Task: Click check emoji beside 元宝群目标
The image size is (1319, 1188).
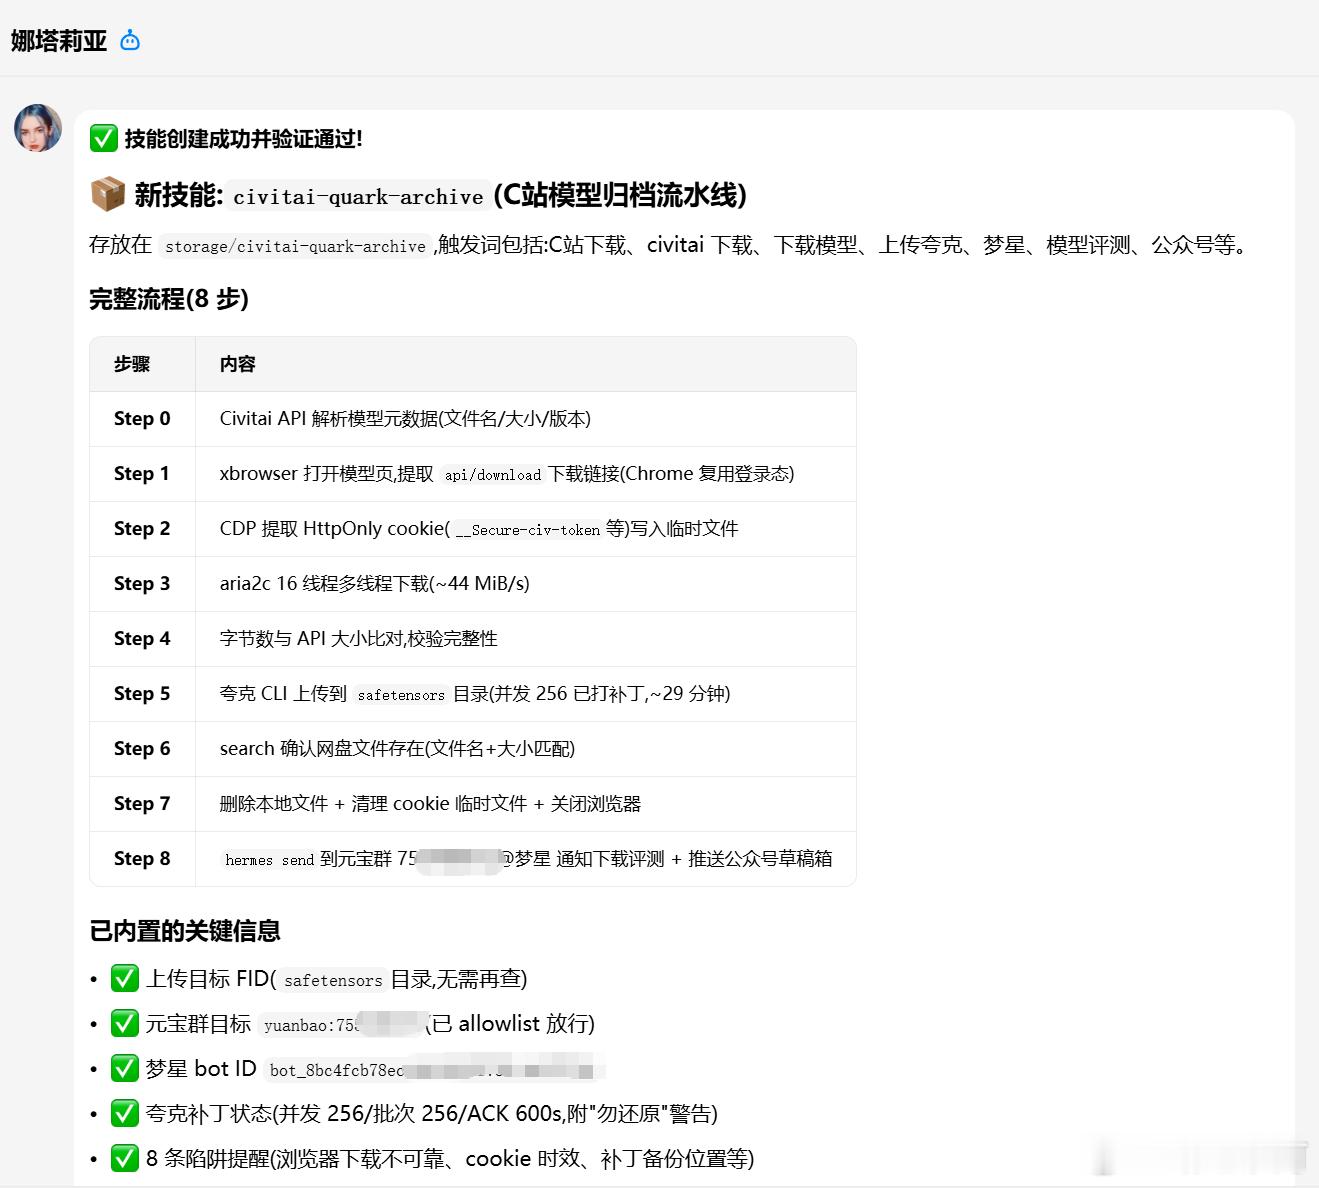Action: [124, 1024]
